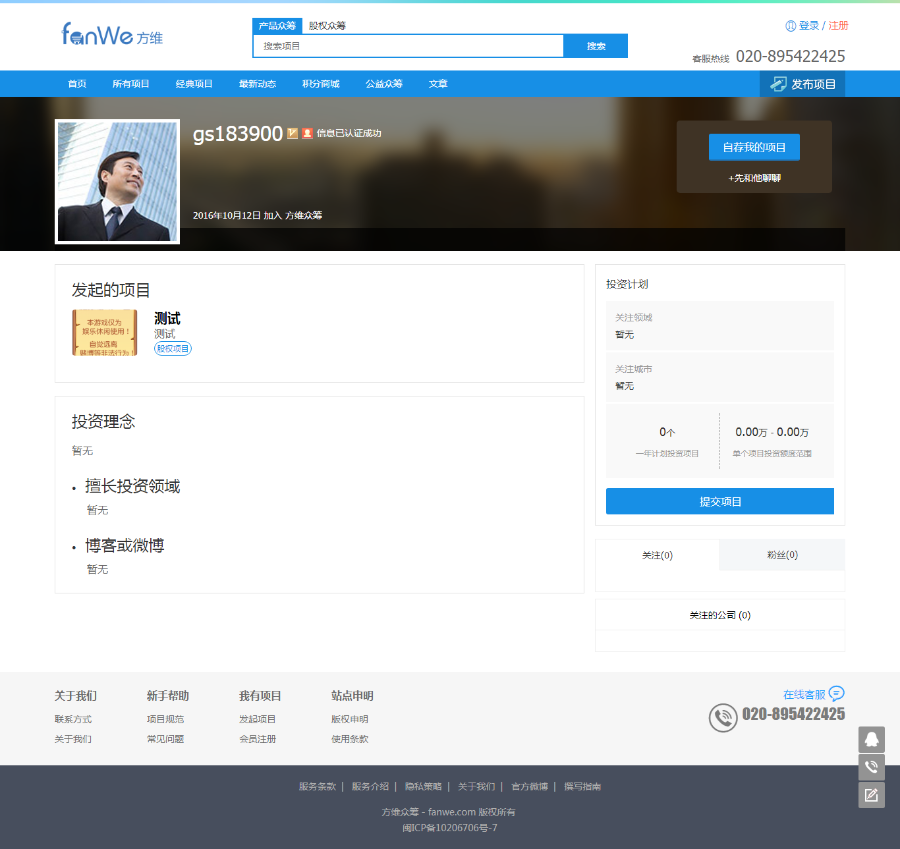Switch to 关注(0) tab
Screen dimensions: 900x849
pos(657,555)
